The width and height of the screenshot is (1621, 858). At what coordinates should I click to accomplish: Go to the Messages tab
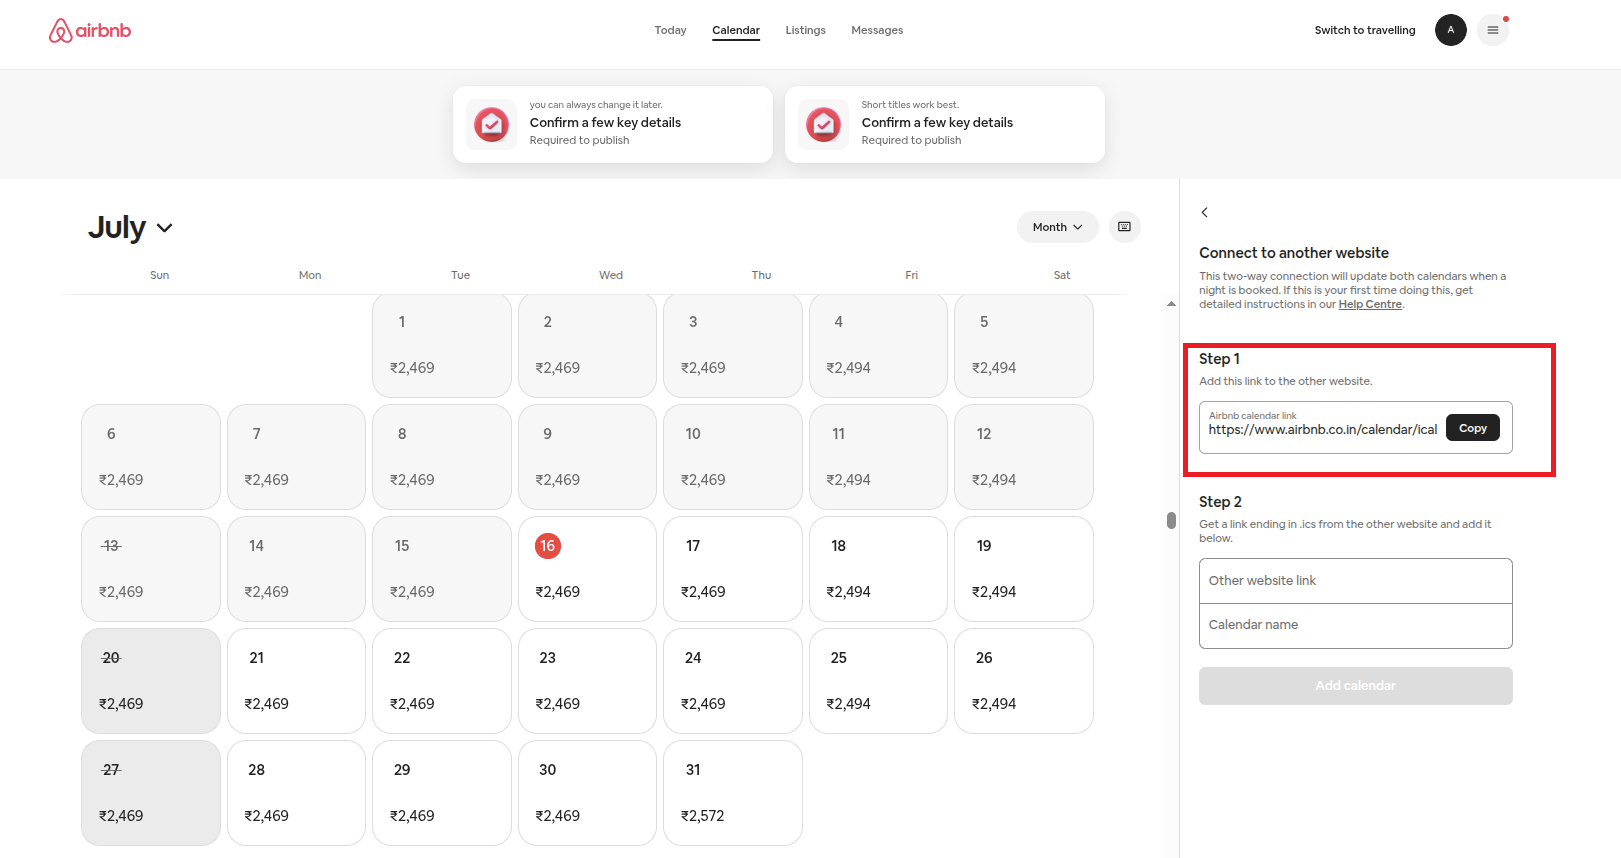coord(877,30)
